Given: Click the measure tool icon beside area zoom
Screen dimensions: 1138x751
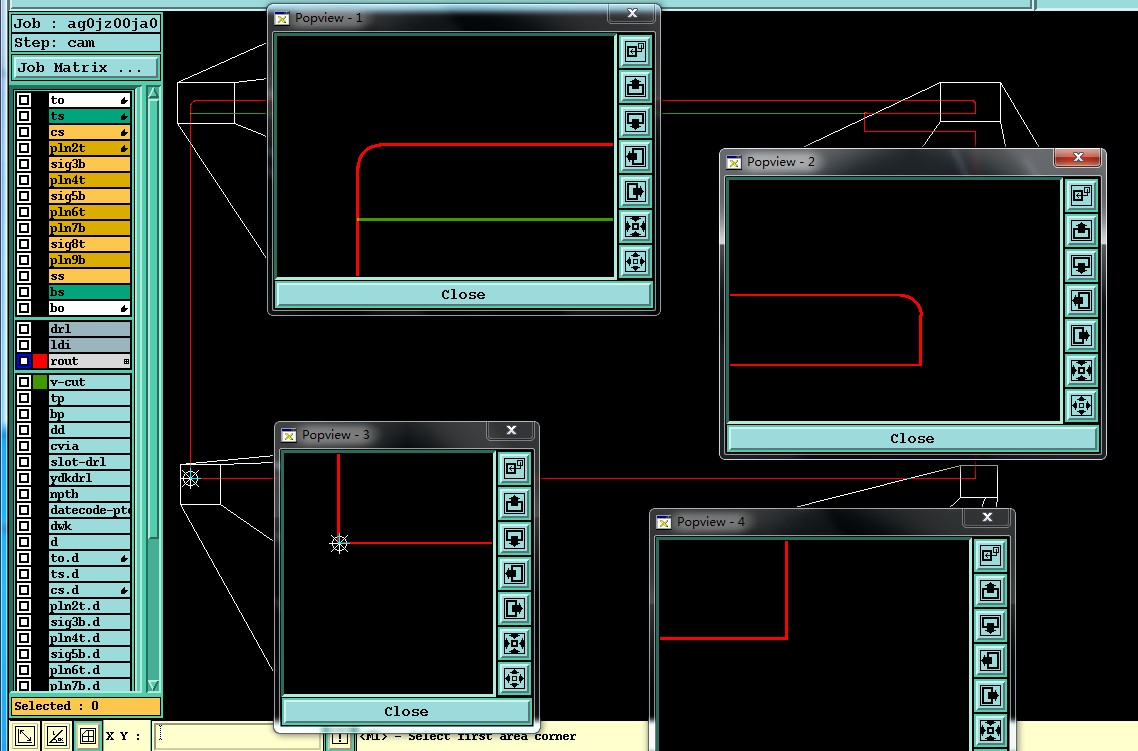Looking at the screenshot, I should (x=57, y=736).
